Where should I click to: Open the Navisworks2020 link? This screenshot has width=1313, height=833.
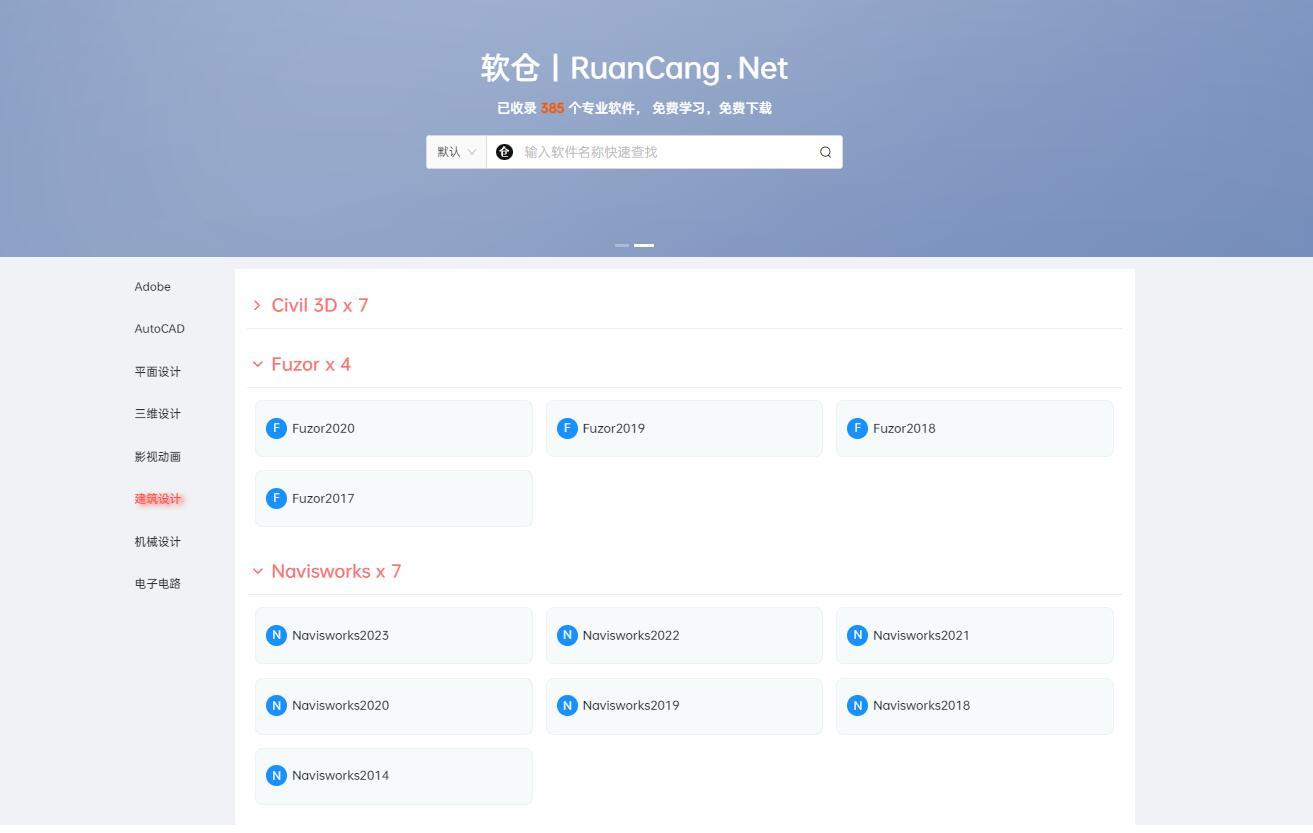pos(394,705)
